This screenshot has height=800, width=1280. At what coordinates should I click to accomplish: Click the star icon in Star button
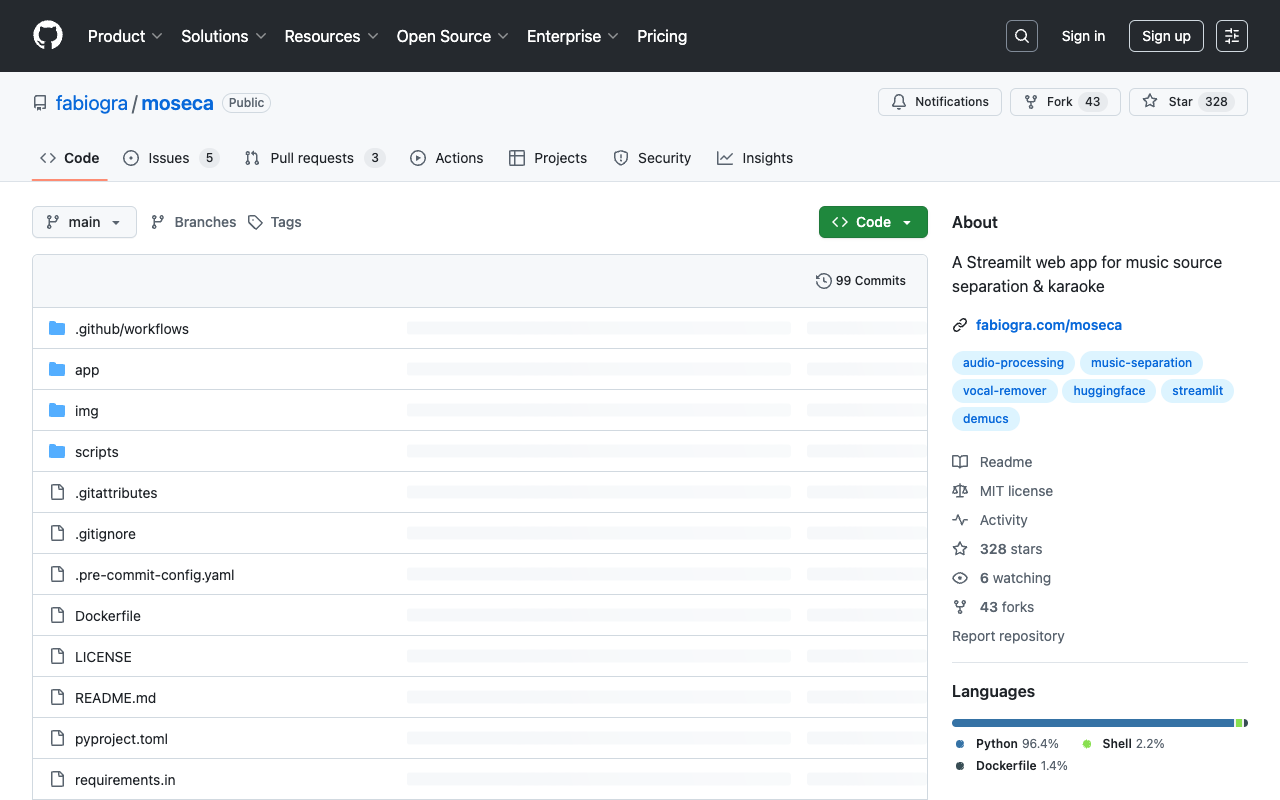tap(1150, 102)
